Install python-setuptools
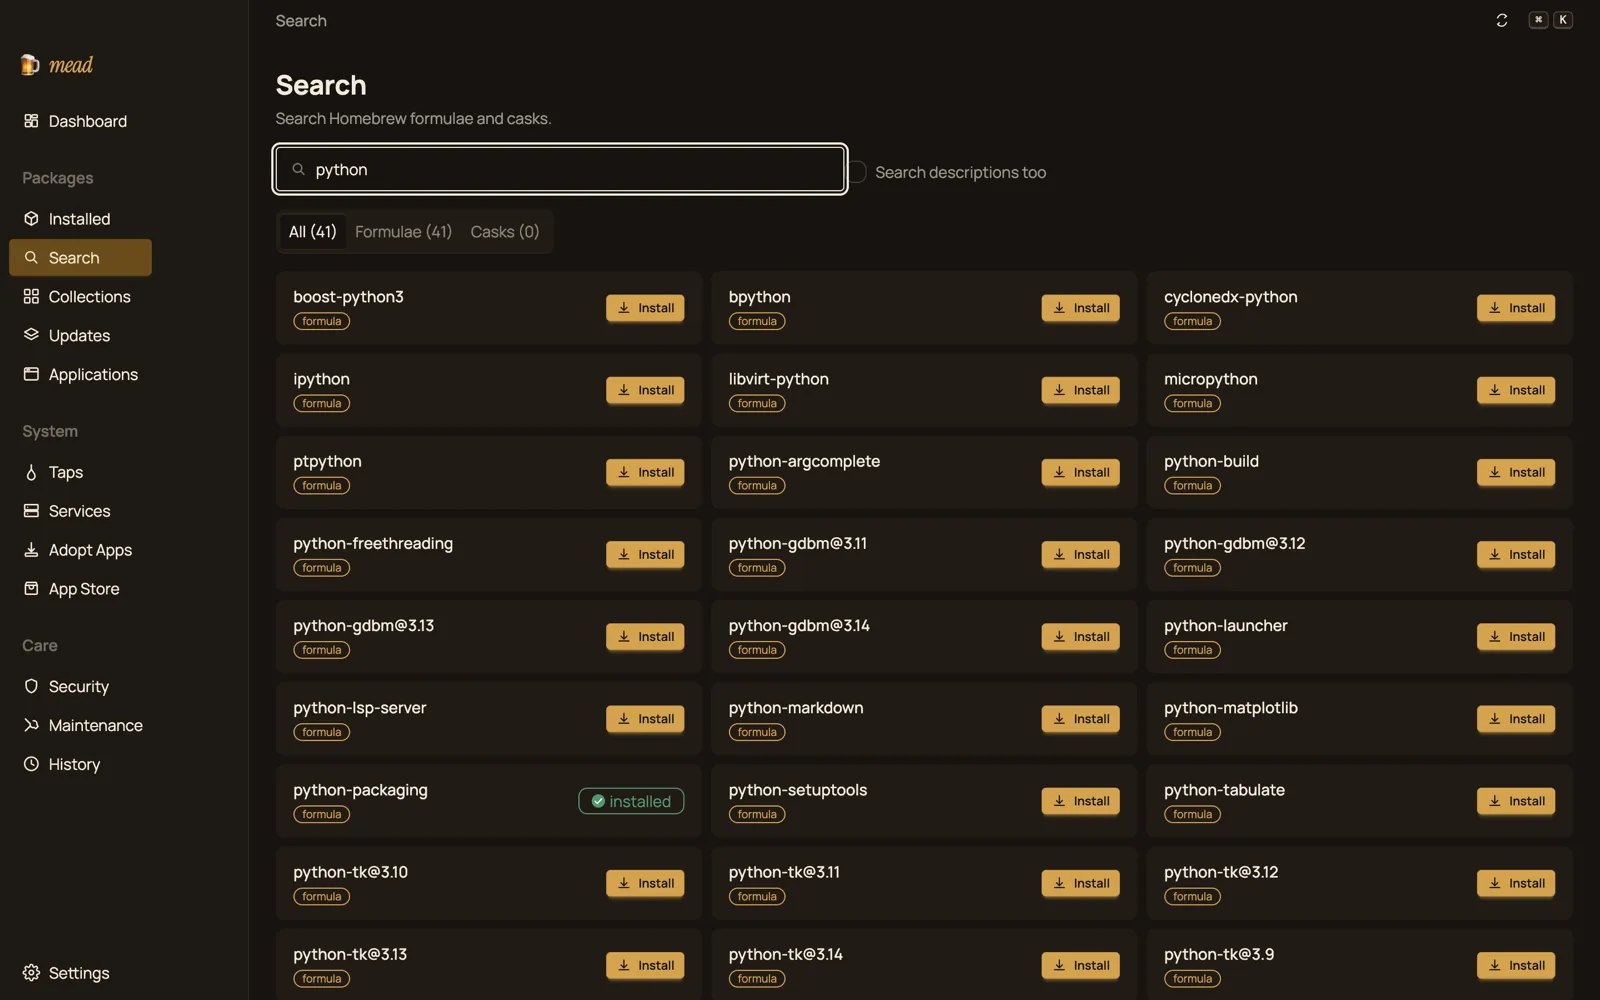The width and height of the screenshot is (1600, 1000). click(x=1080, y=801)
